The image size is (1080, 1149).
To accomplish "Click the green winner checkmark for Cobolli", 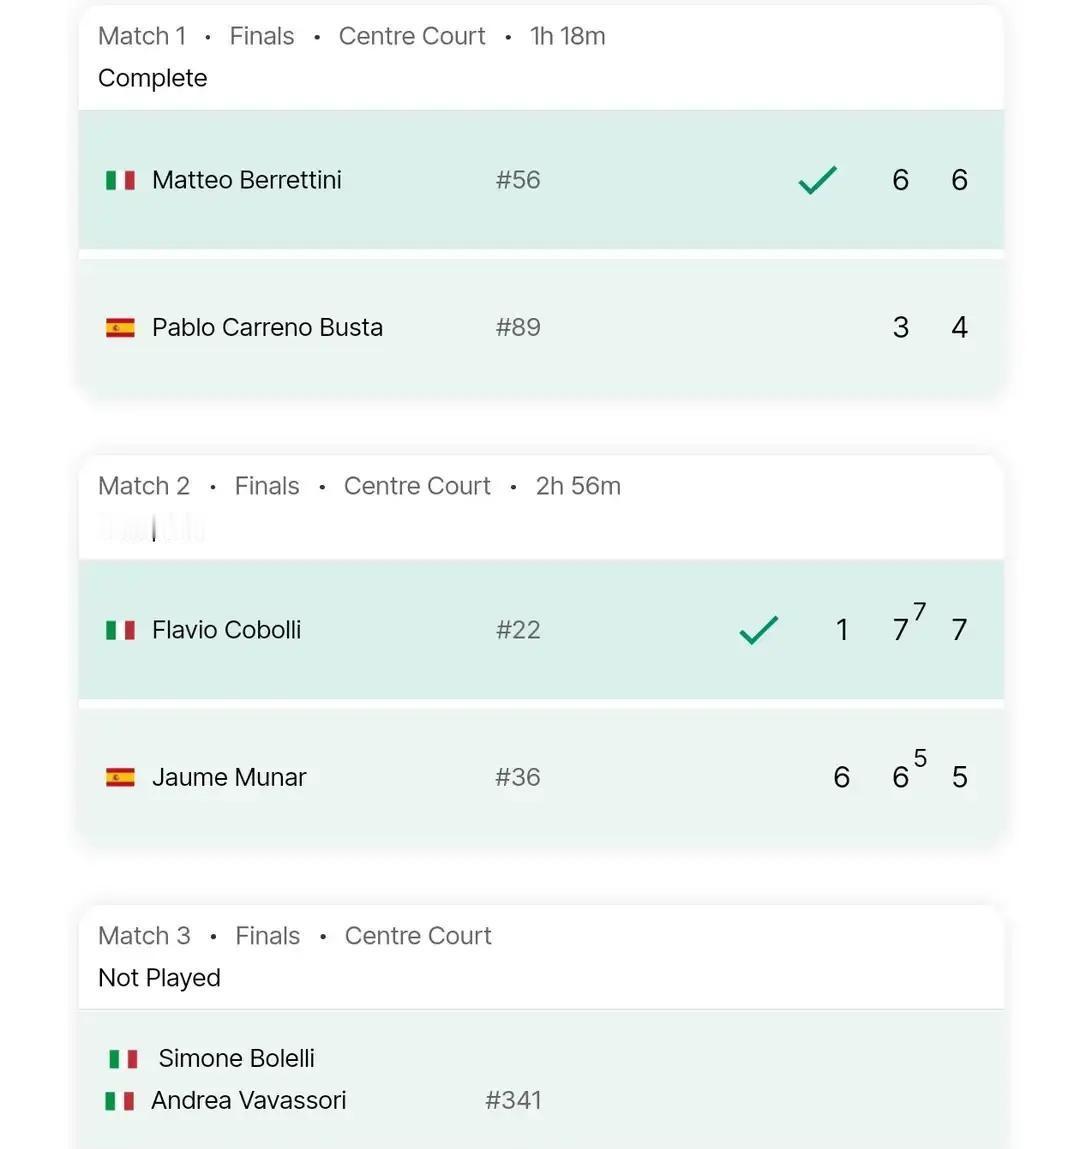I will [759, 630].
